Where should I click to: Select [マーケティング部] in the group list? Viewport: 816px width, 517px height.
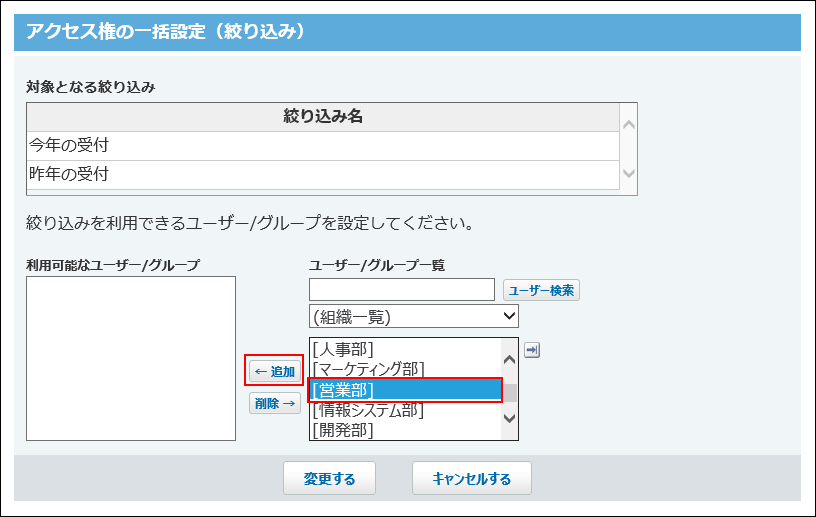pyautogui.click(x=405, y=369)
